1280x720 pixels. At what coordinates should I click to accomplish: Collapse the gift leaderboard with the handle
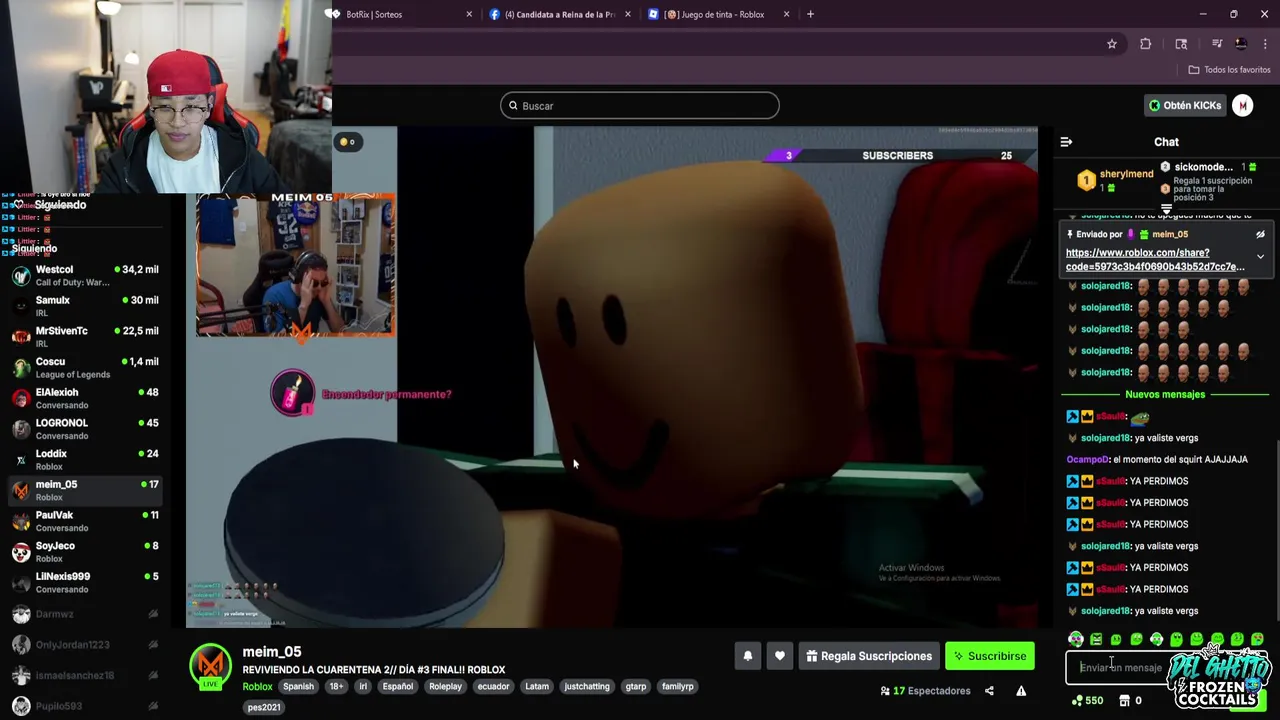pyautogui.click(x=1166, y=208)
